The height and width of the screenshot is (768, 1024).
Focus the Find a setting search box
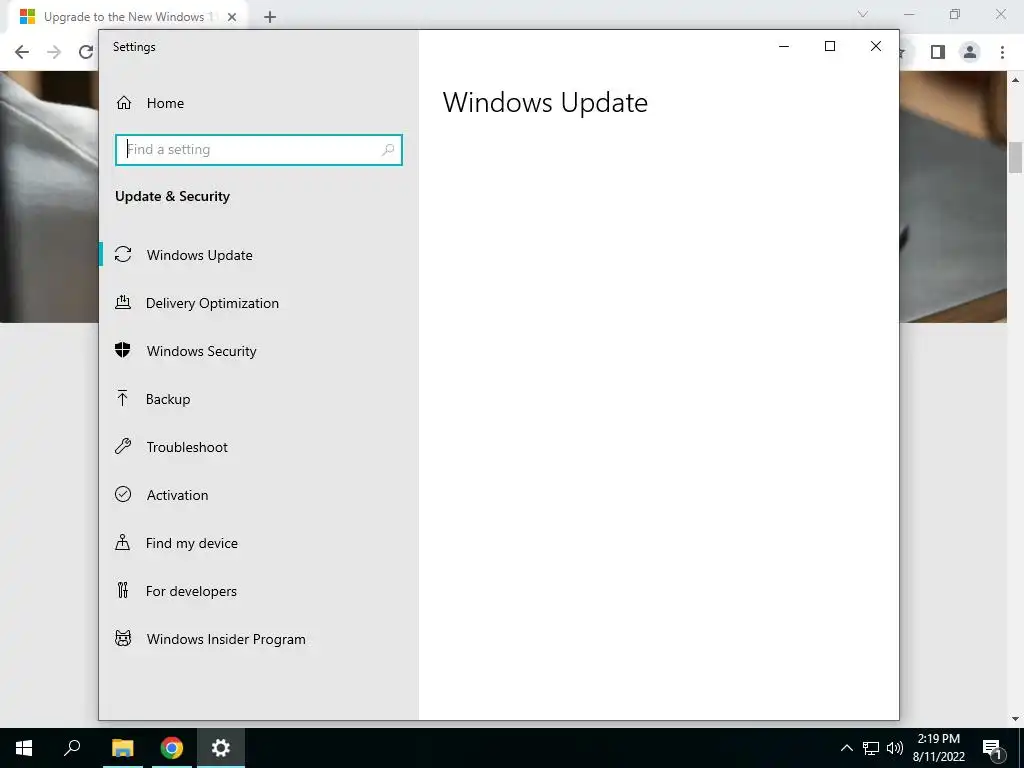coord(259,150)
